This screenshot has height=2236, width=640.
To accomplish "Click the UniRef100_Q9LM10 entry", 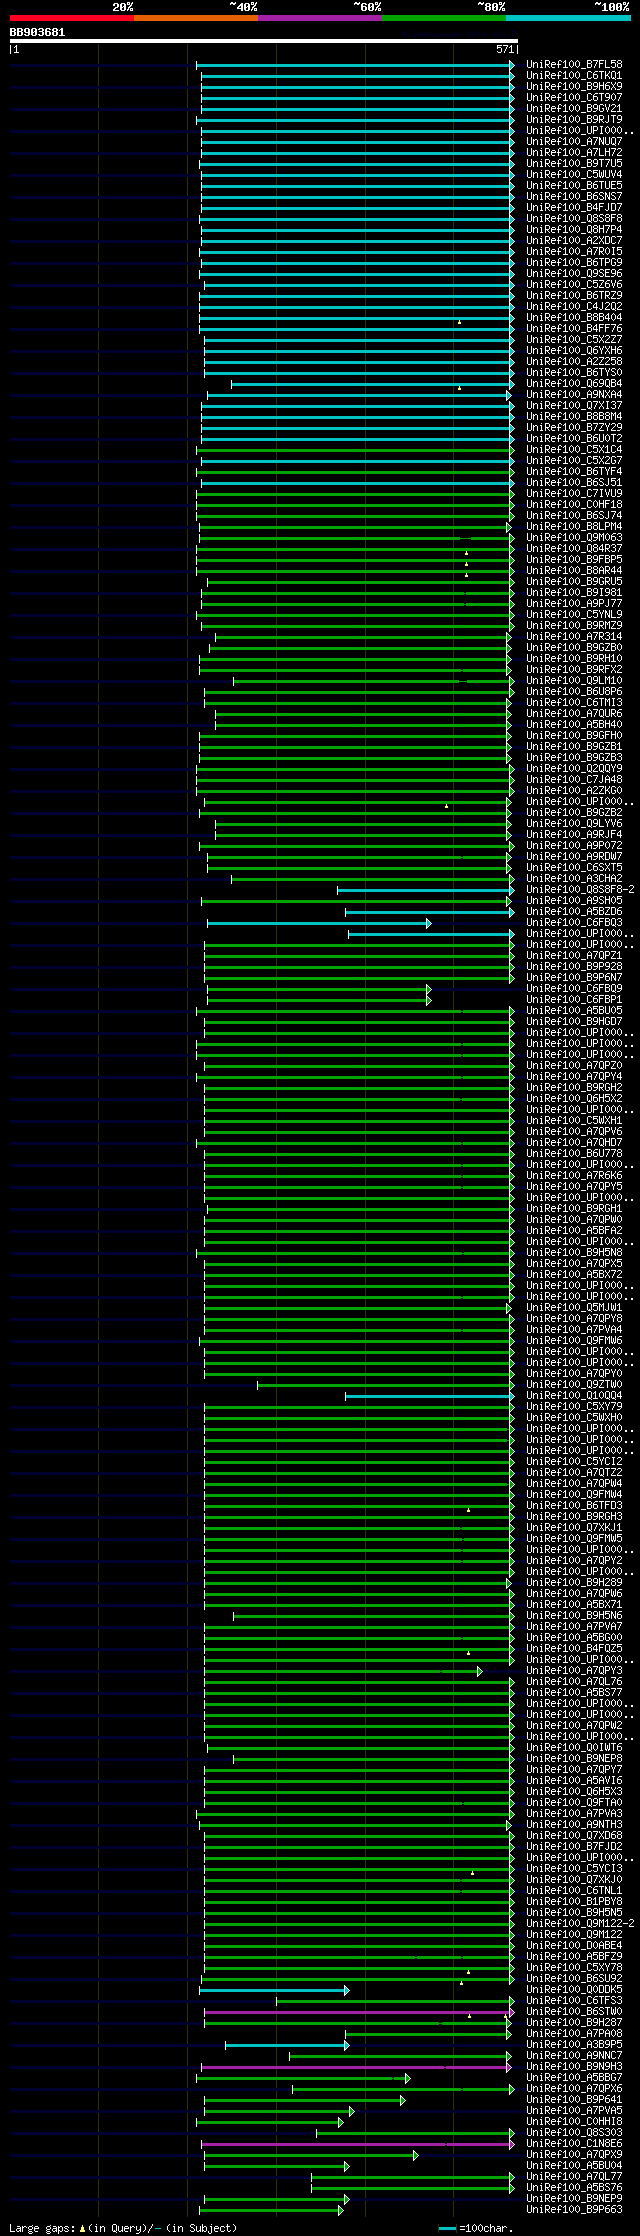I will coord(574,681).
